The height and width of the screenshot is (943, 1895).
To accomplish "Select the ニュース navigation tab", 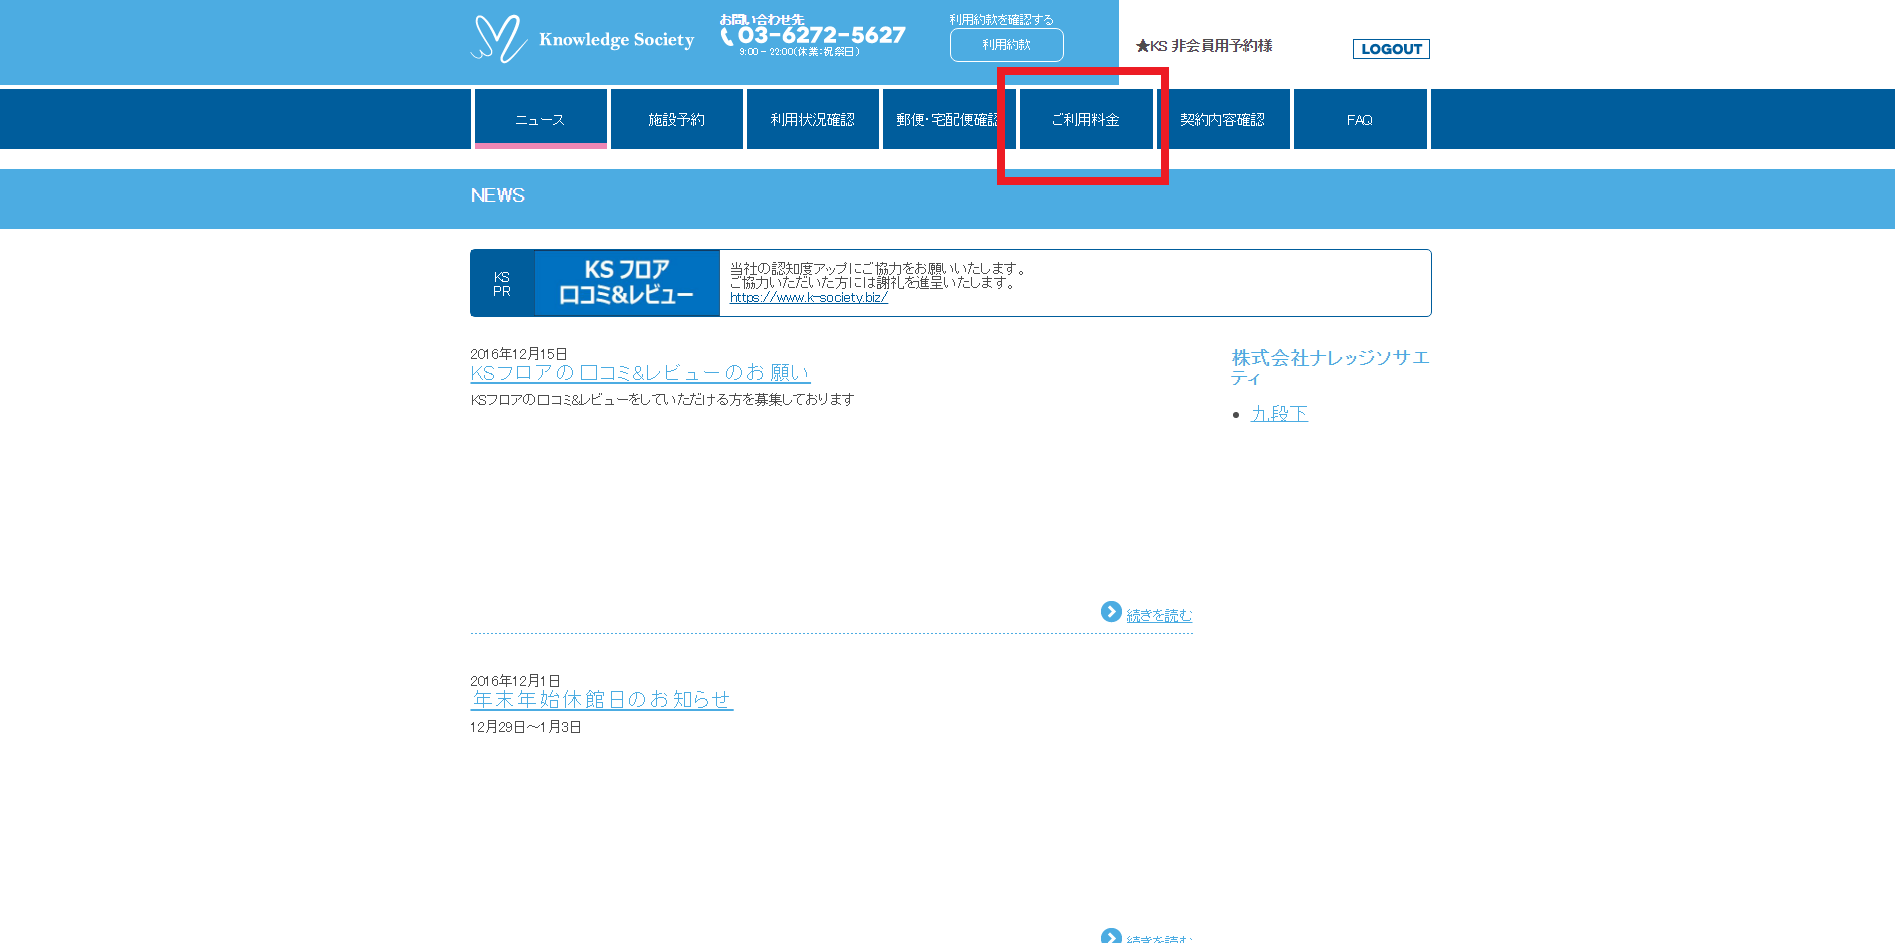I will (x=540, y=120).
